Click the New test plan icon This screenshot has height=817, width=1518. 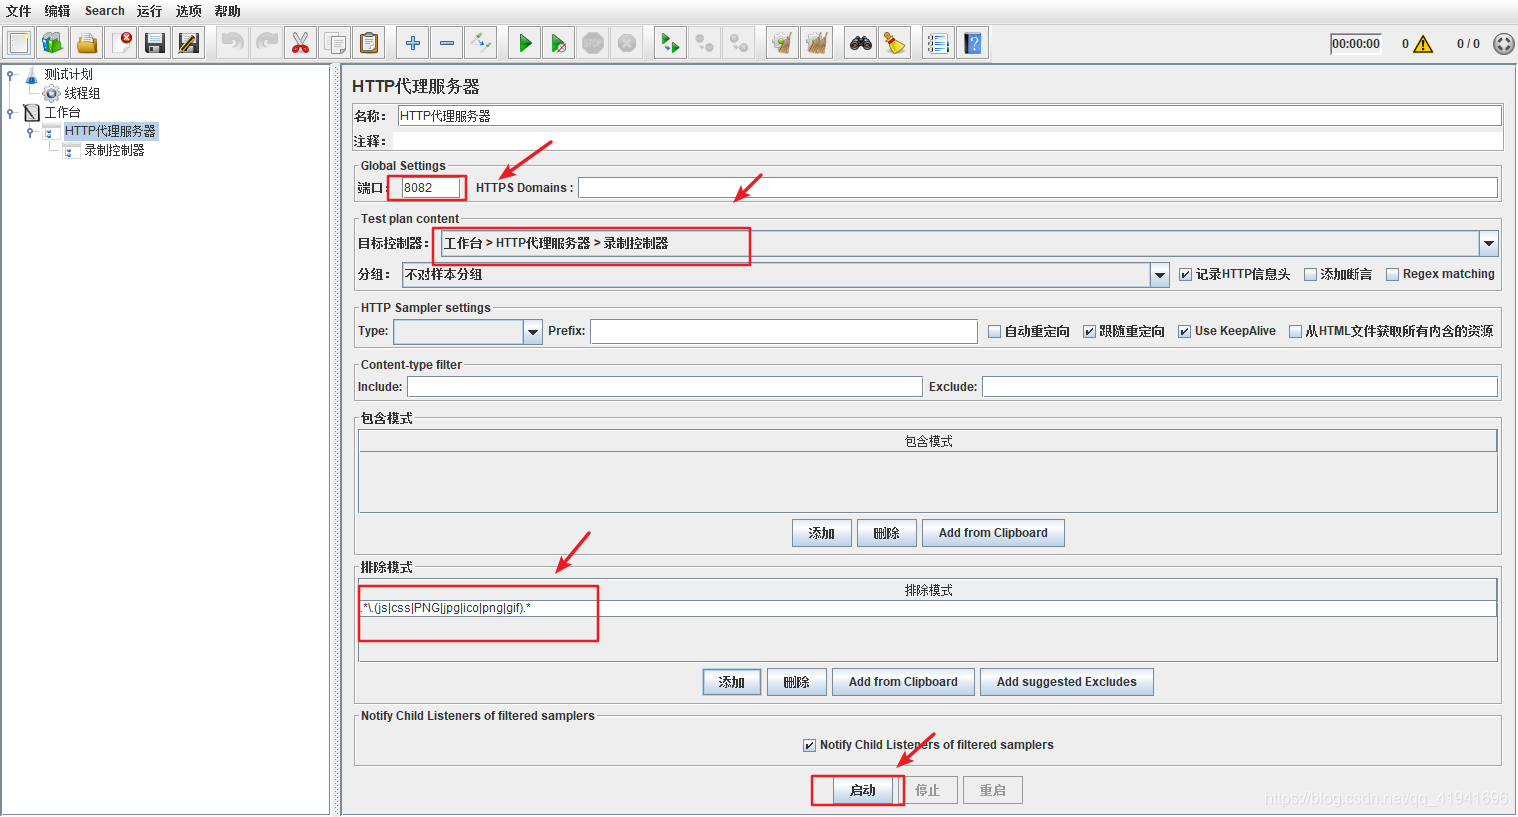click(19, 43)
